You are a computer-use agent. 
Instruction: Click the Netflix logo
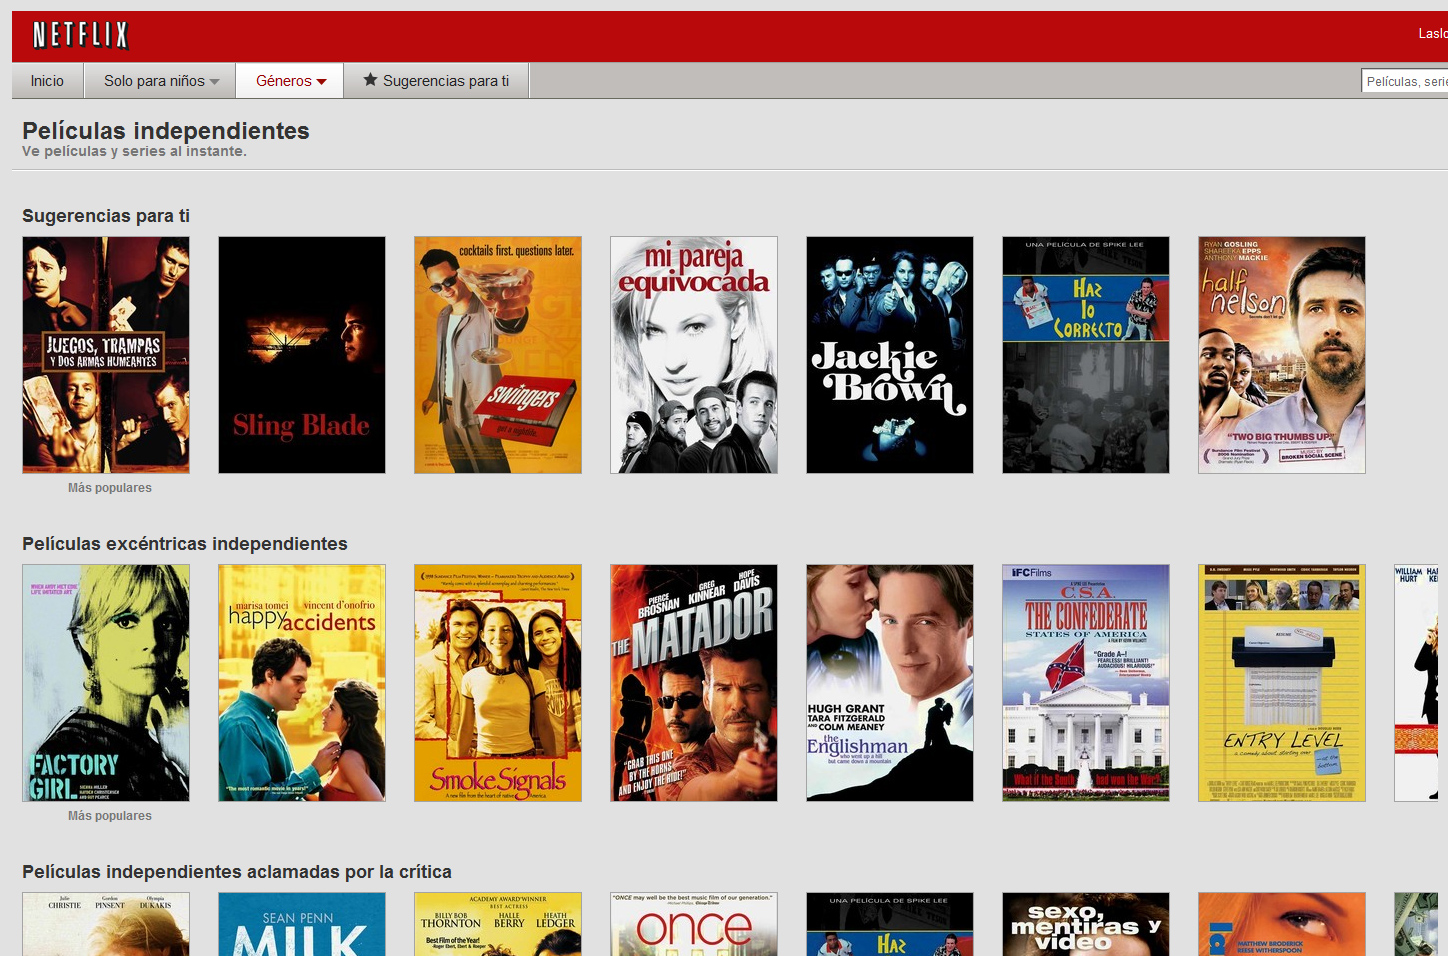tap(80, 36)
